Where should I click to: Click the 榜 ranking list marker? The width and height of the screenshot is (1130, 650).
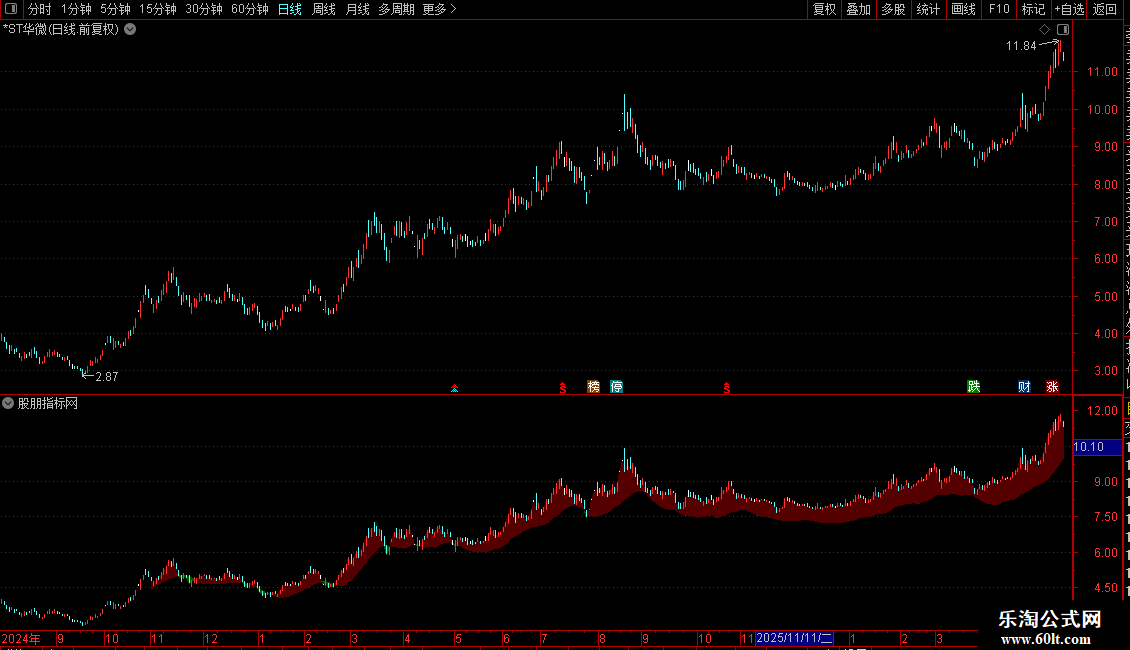pyautogui.click(x=593, y=387)
